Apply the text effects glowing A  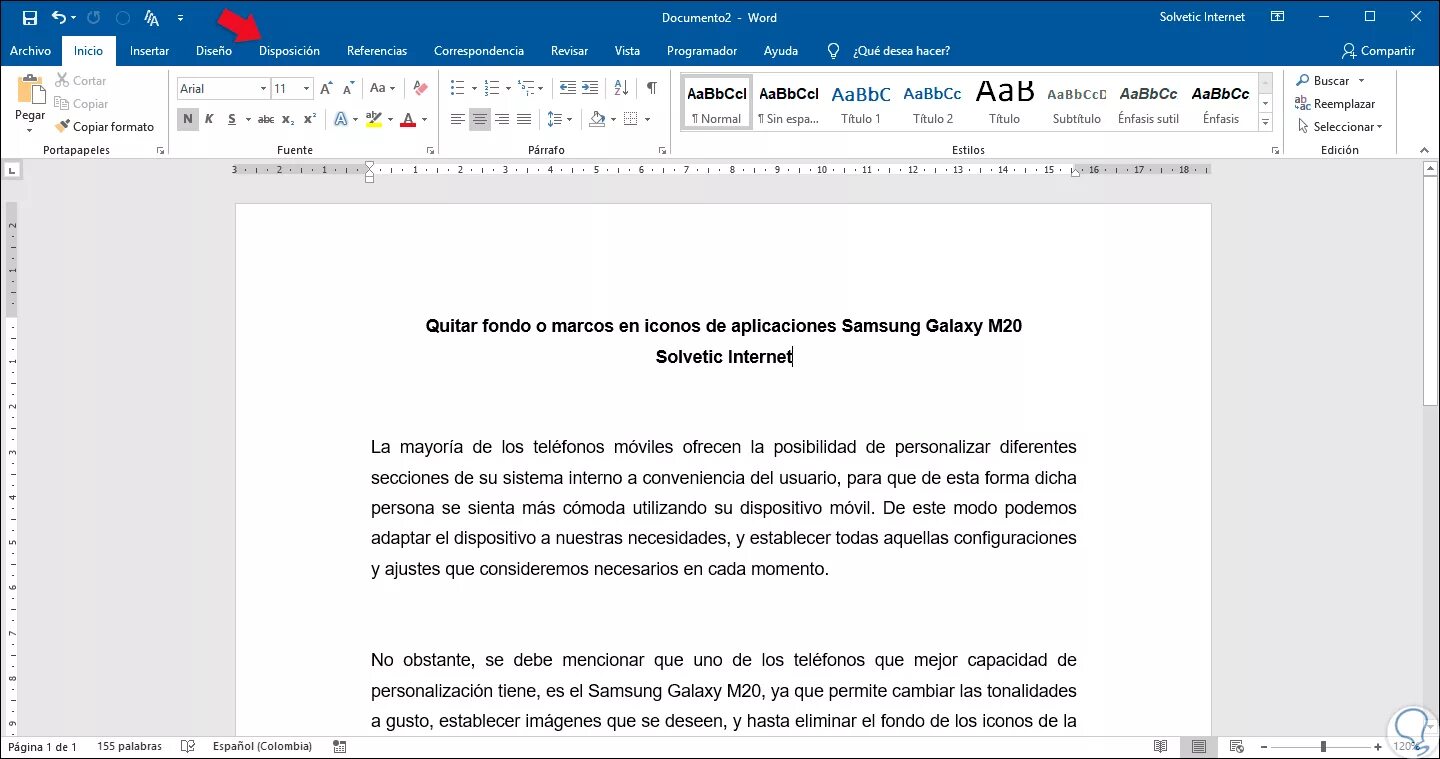(x=340, y=119)
